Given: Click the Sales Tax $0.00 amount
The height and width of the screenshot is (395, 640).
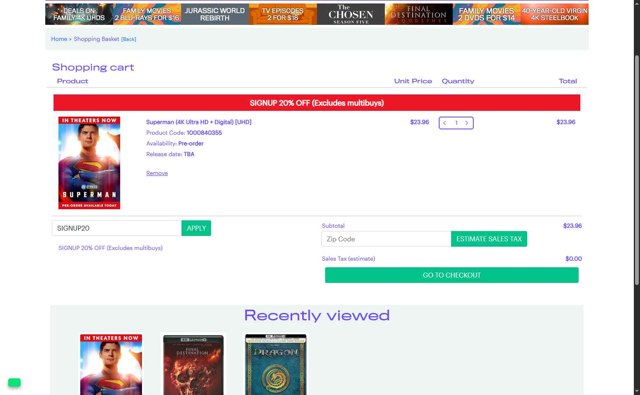Looking at the screenshot, I should click(573, 259).
